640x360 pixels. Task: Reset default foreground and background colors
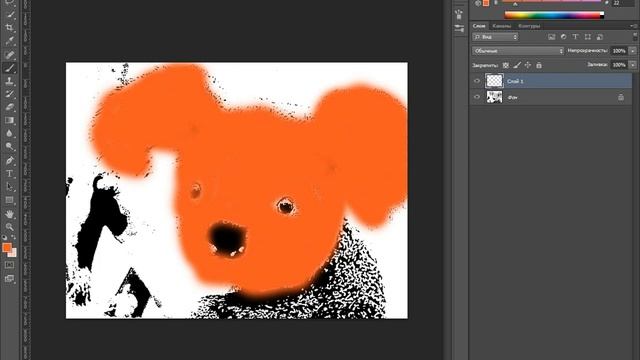(4, 238)
